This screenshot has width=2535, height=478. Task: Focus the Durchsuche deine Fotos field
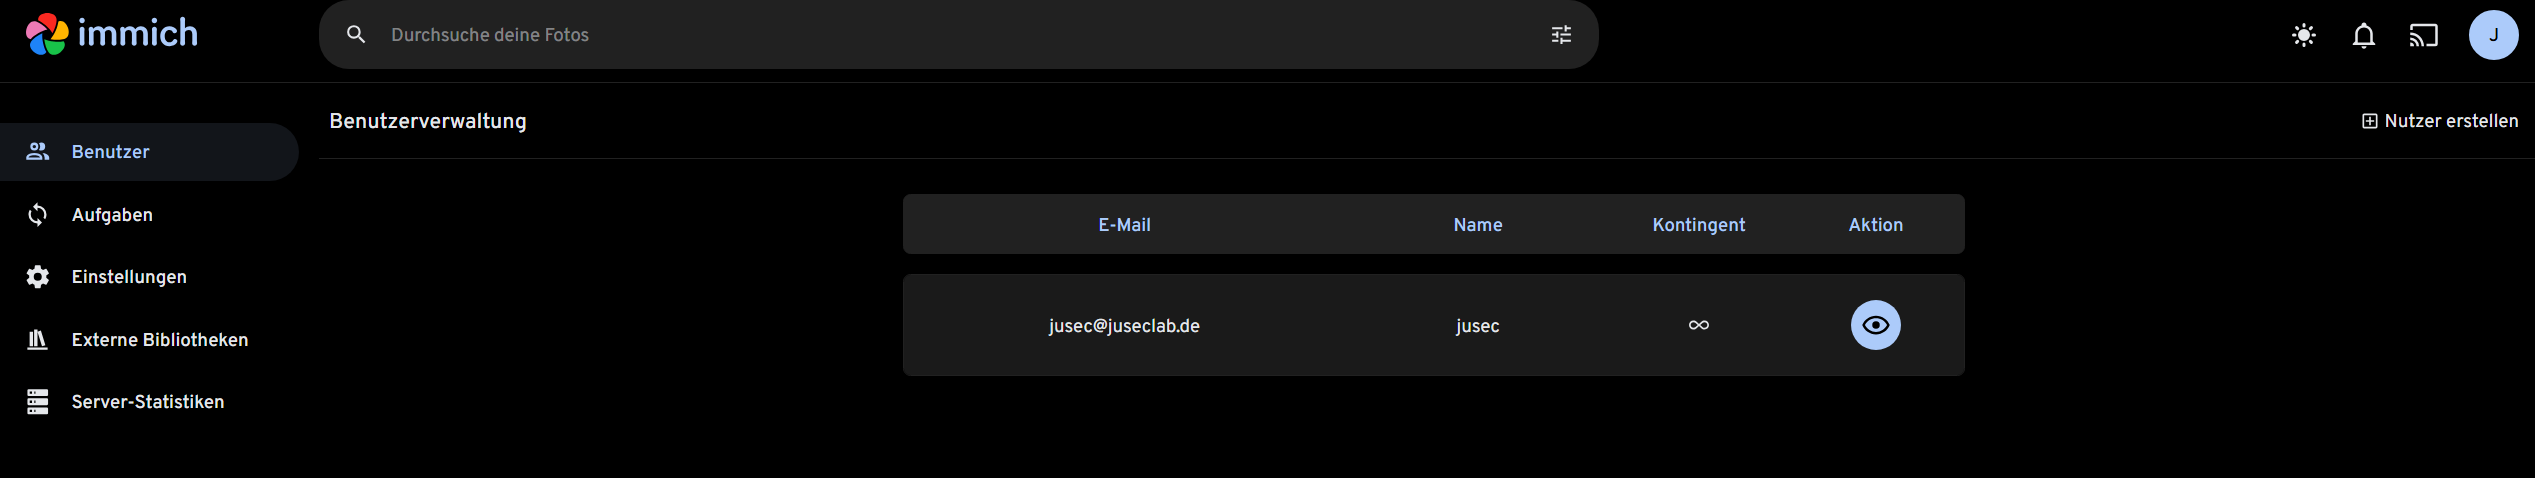click(x=958, y=35)
